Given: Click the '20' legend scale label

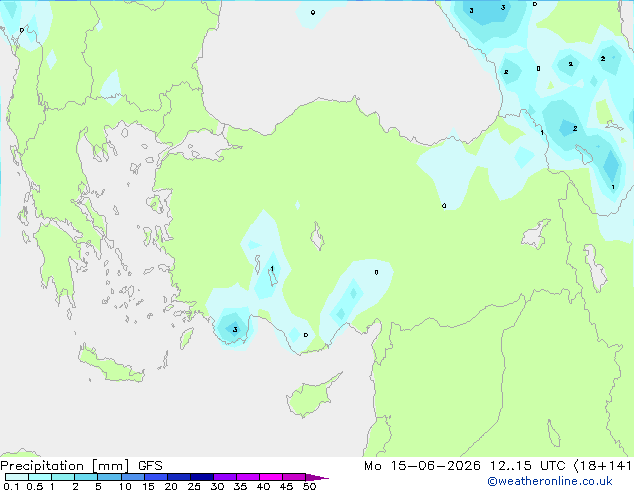Looking at the screenshot, I should (x=171, y=486).
